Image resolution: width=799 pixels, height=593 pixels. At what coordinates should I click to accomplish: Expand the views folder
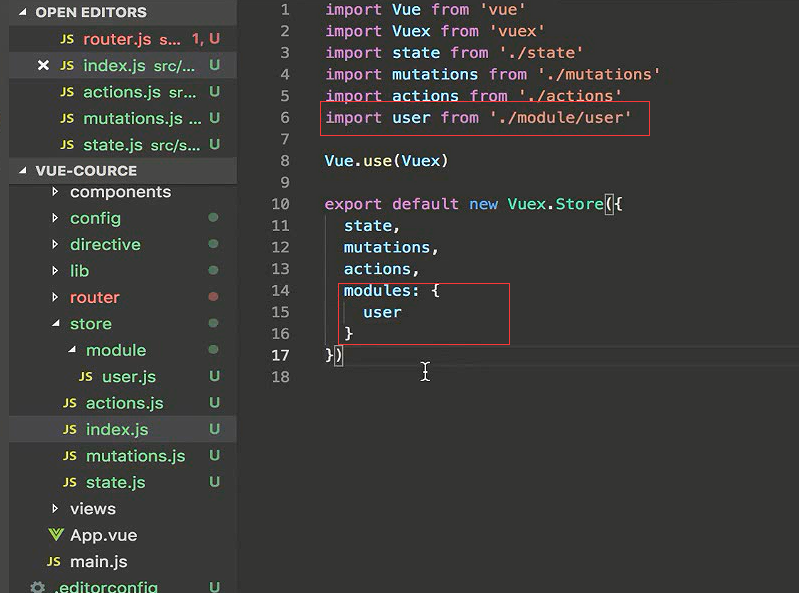pyautogui.click(x=55, y=509)
